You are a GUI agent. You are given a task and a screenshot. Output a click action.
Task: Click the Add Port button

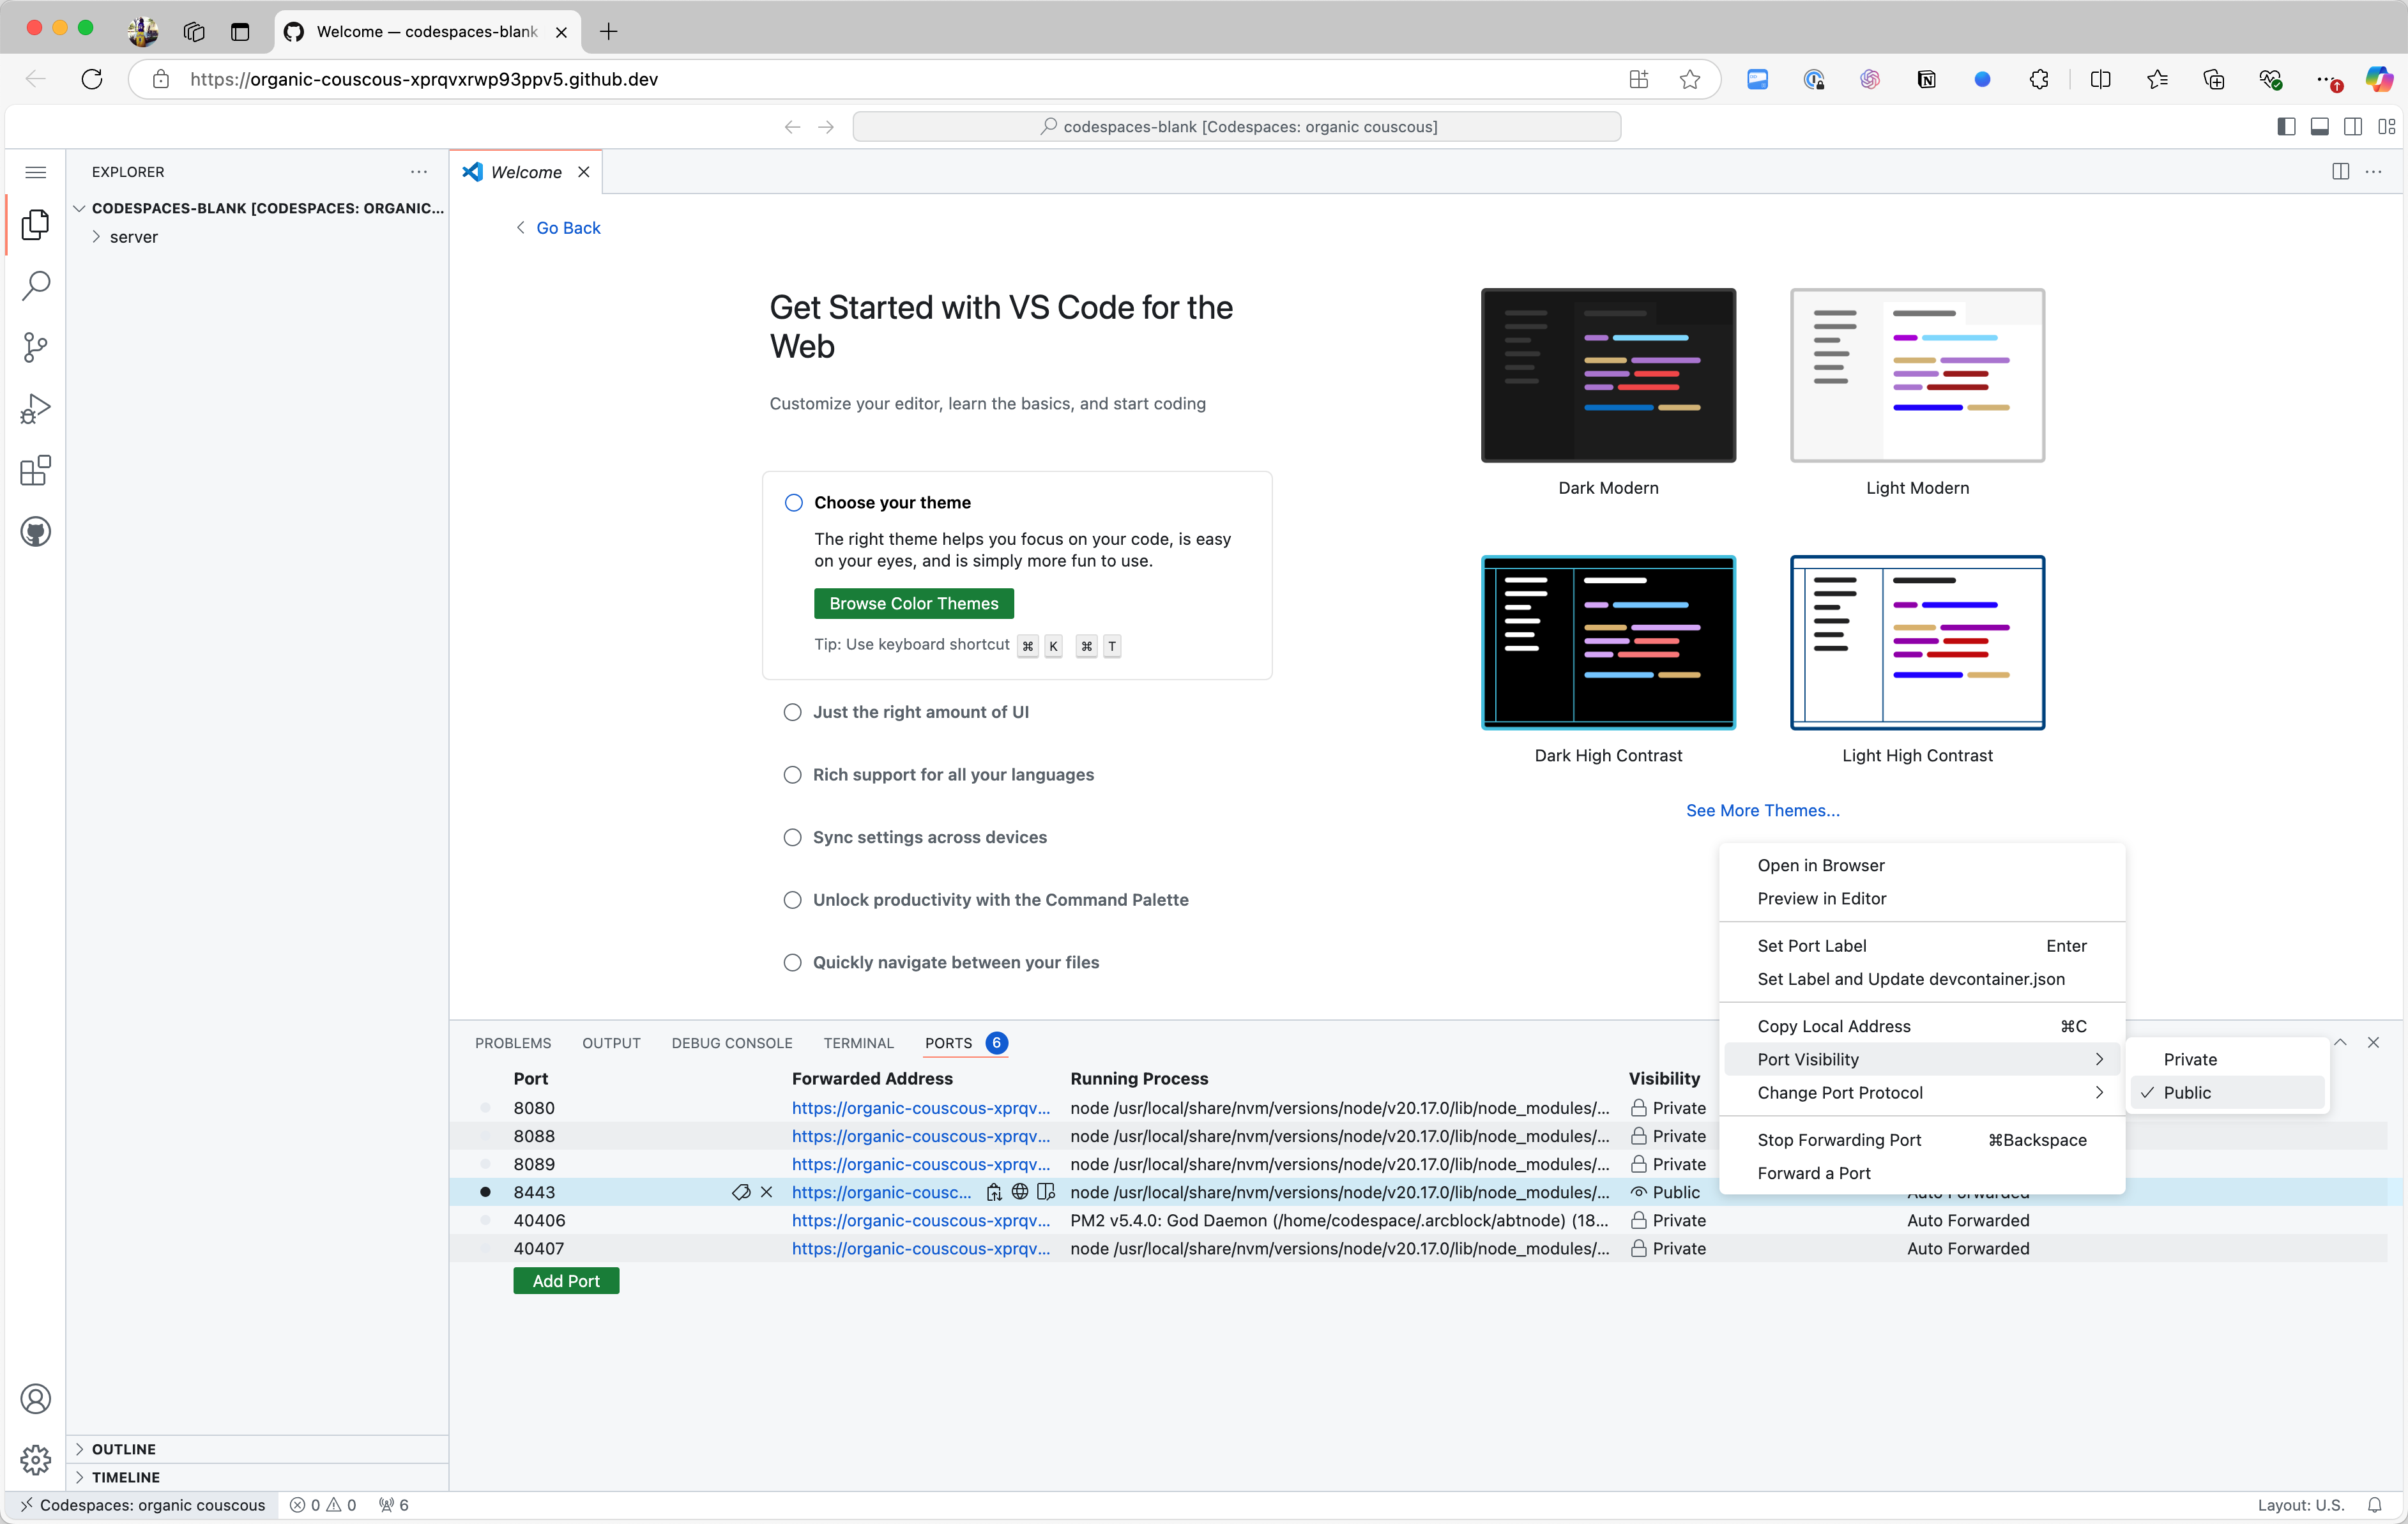pyautogui.click(x=566, y=1281)
